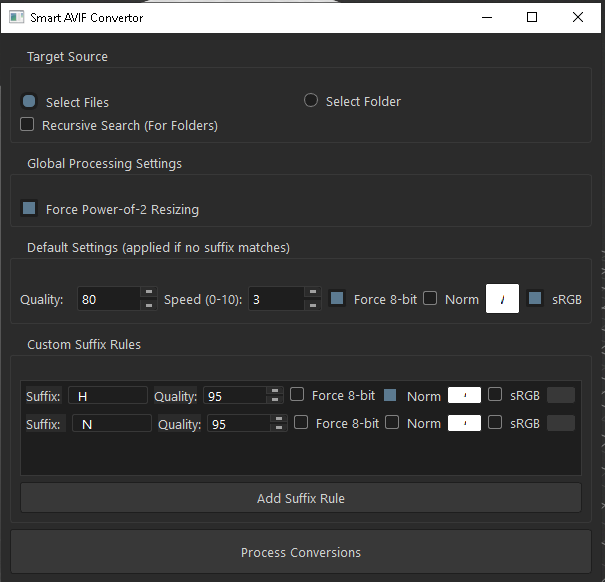
Task: Increase Quality in the N suffix row
Action: point(279,418)
